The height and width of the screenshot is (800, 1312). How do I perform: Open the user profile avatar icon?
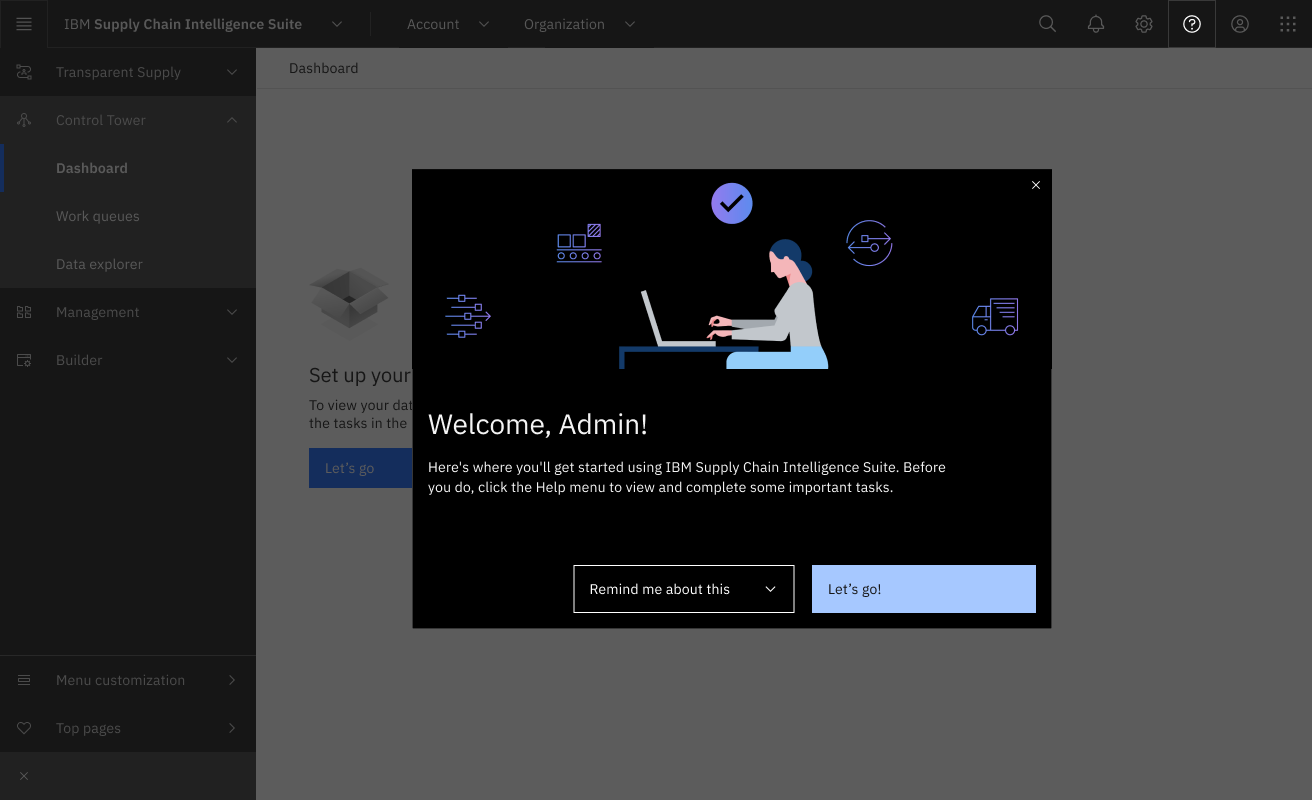tap(1240, 24)
